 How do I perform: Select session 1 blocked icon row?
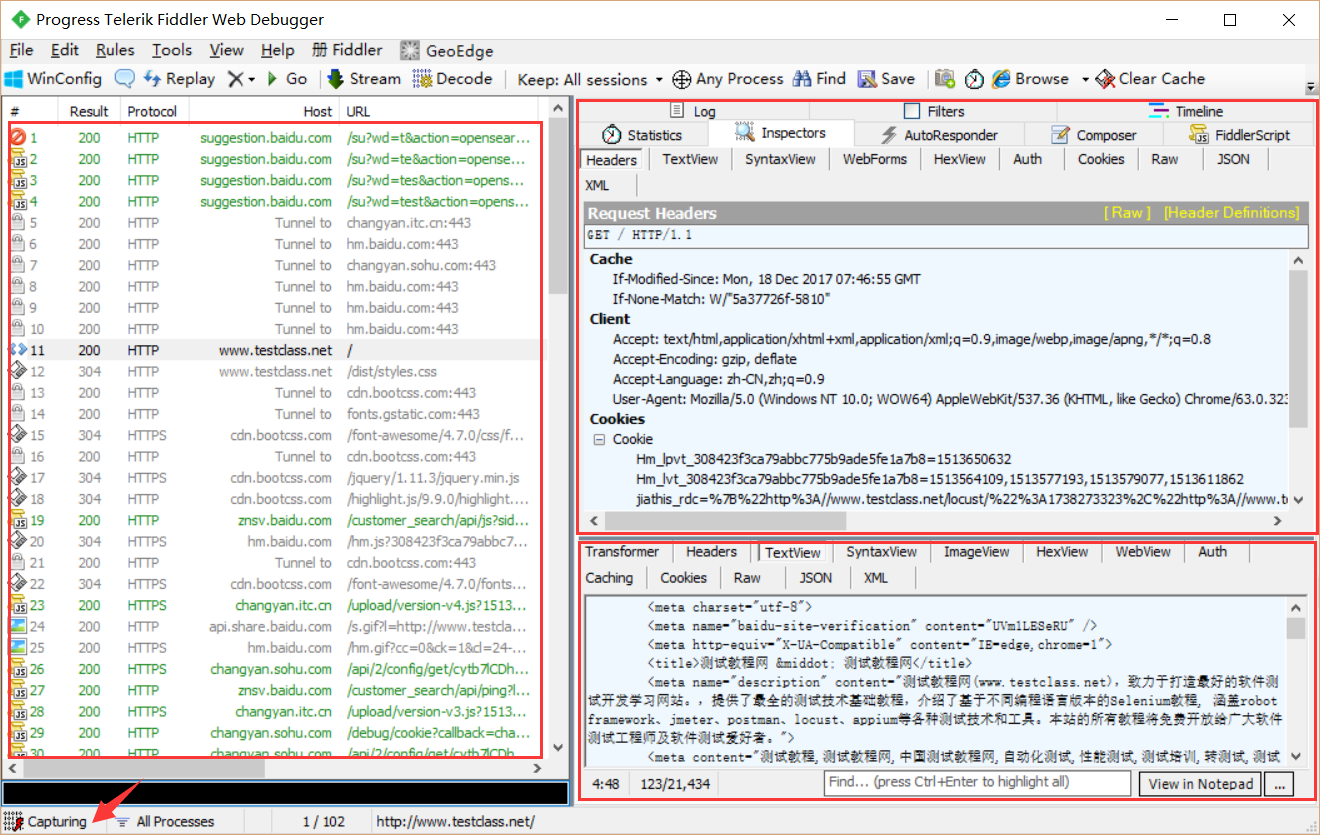pos(275,138)
